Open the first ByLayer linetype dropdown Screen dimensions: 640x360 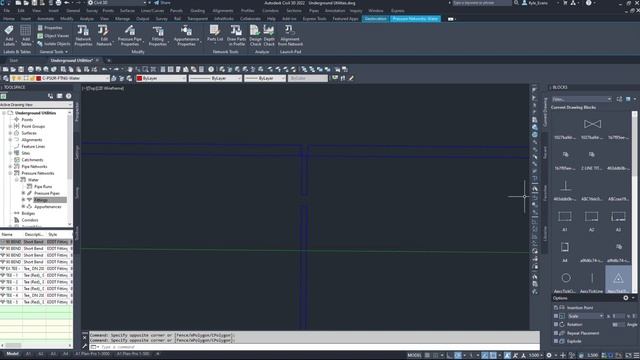pyautogui.click(x=215, y=78)
